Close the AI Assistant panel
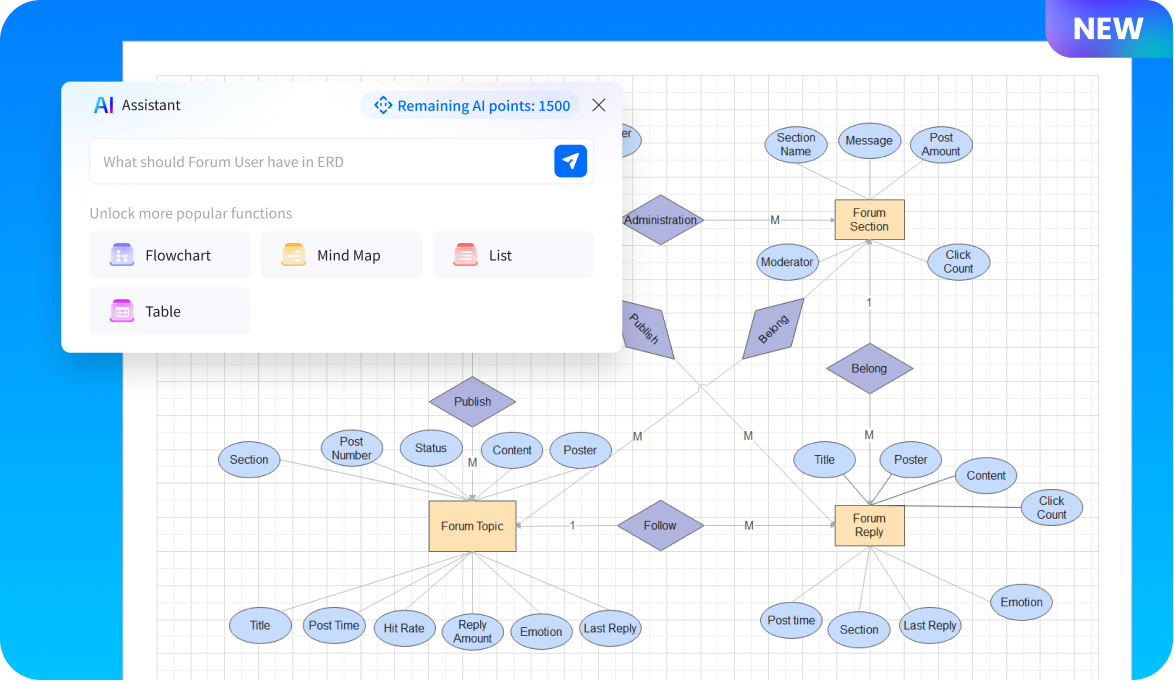Image resolution: width=1174 pixels, height=681 pixels. tap(598, 104)
